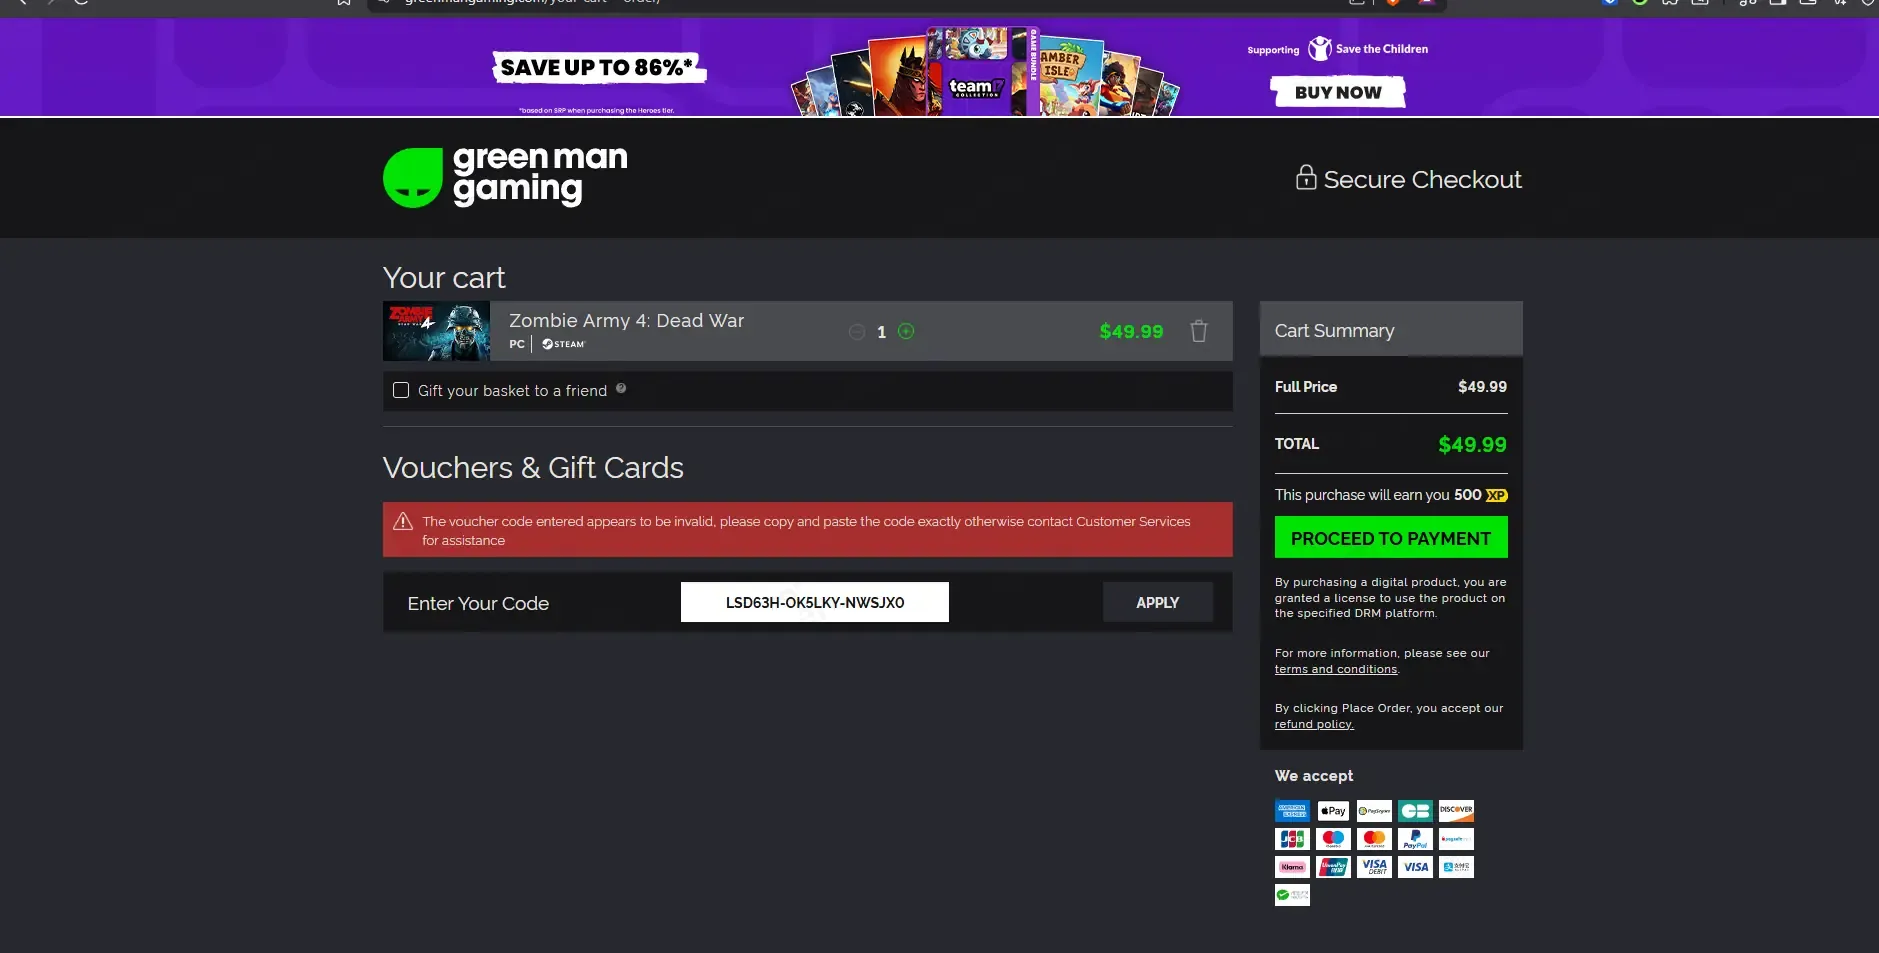Image resolution: width=1879 pixels, height=953 pixels.
Task: Apply the entered voucher code
Action: coord(1158,602)
